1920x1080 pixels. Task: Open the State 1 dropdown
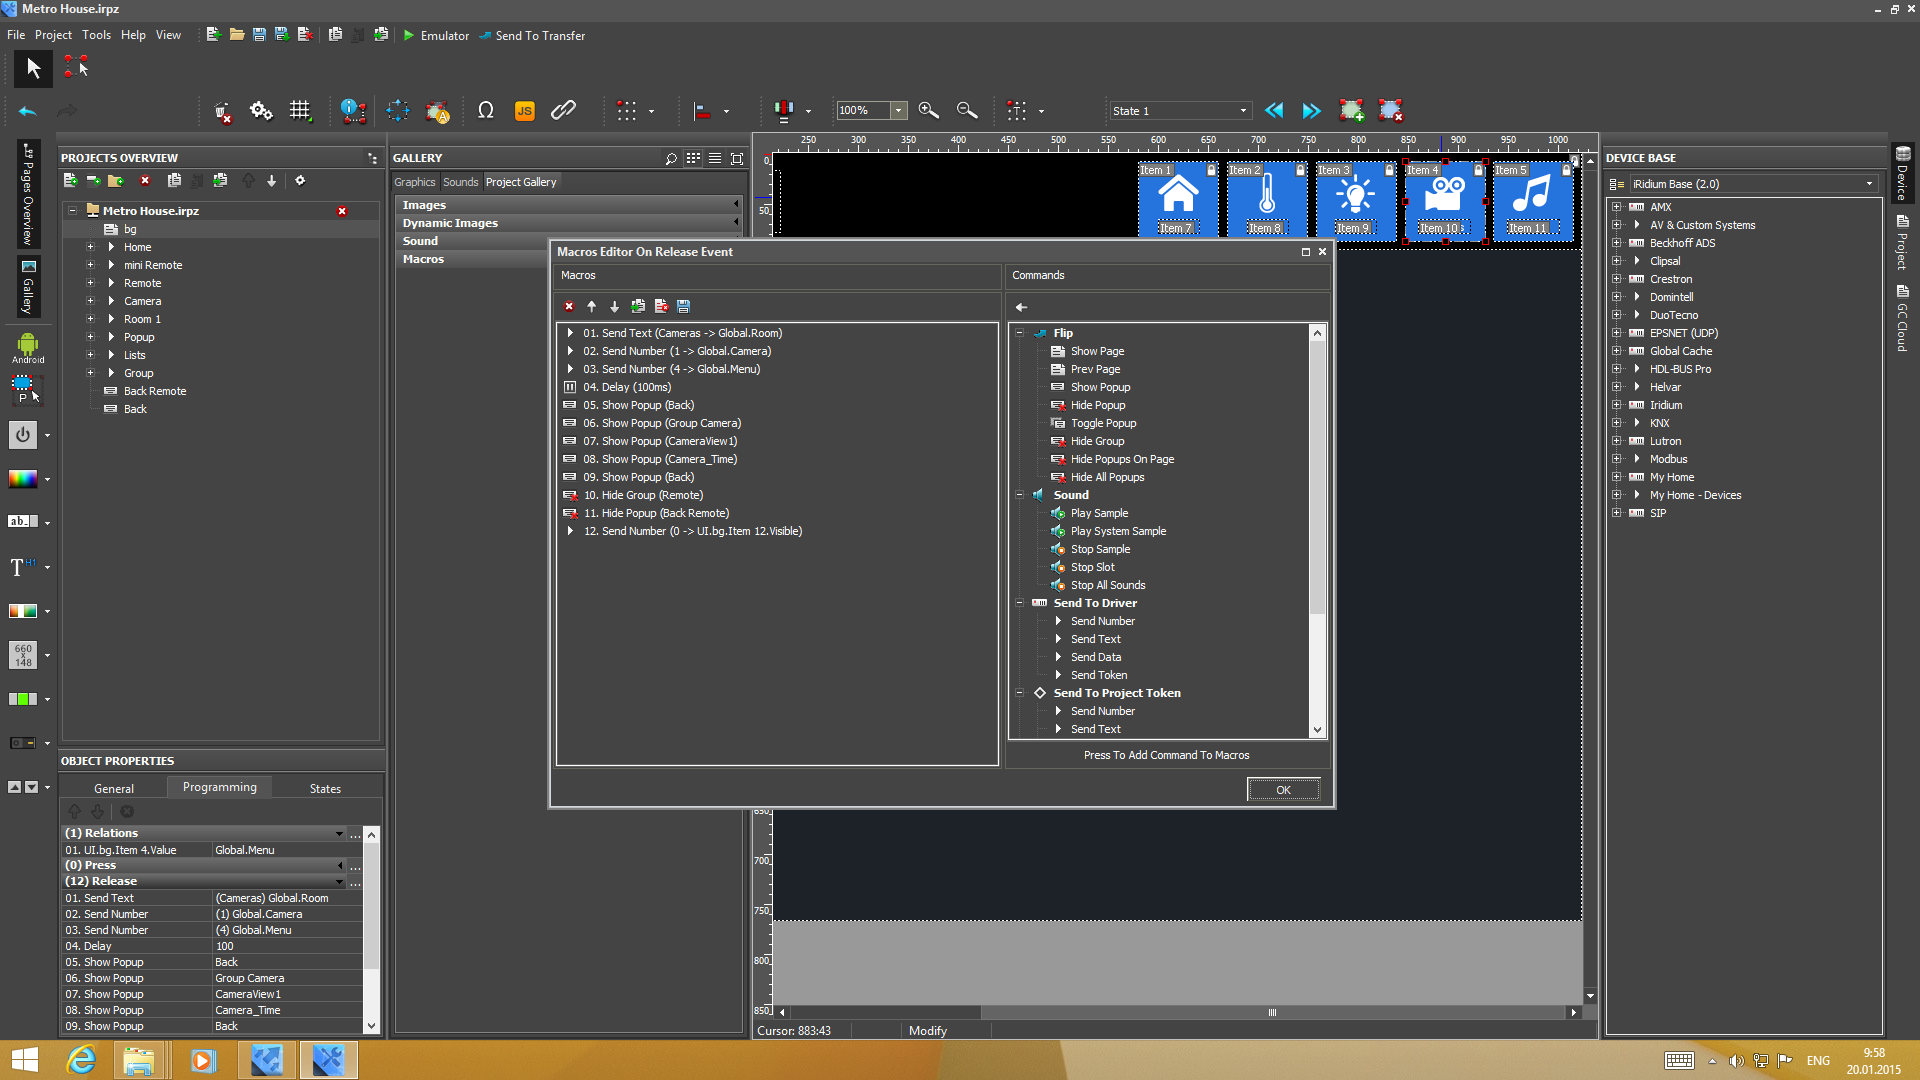pyautogui.click(x=1243, y=111)
